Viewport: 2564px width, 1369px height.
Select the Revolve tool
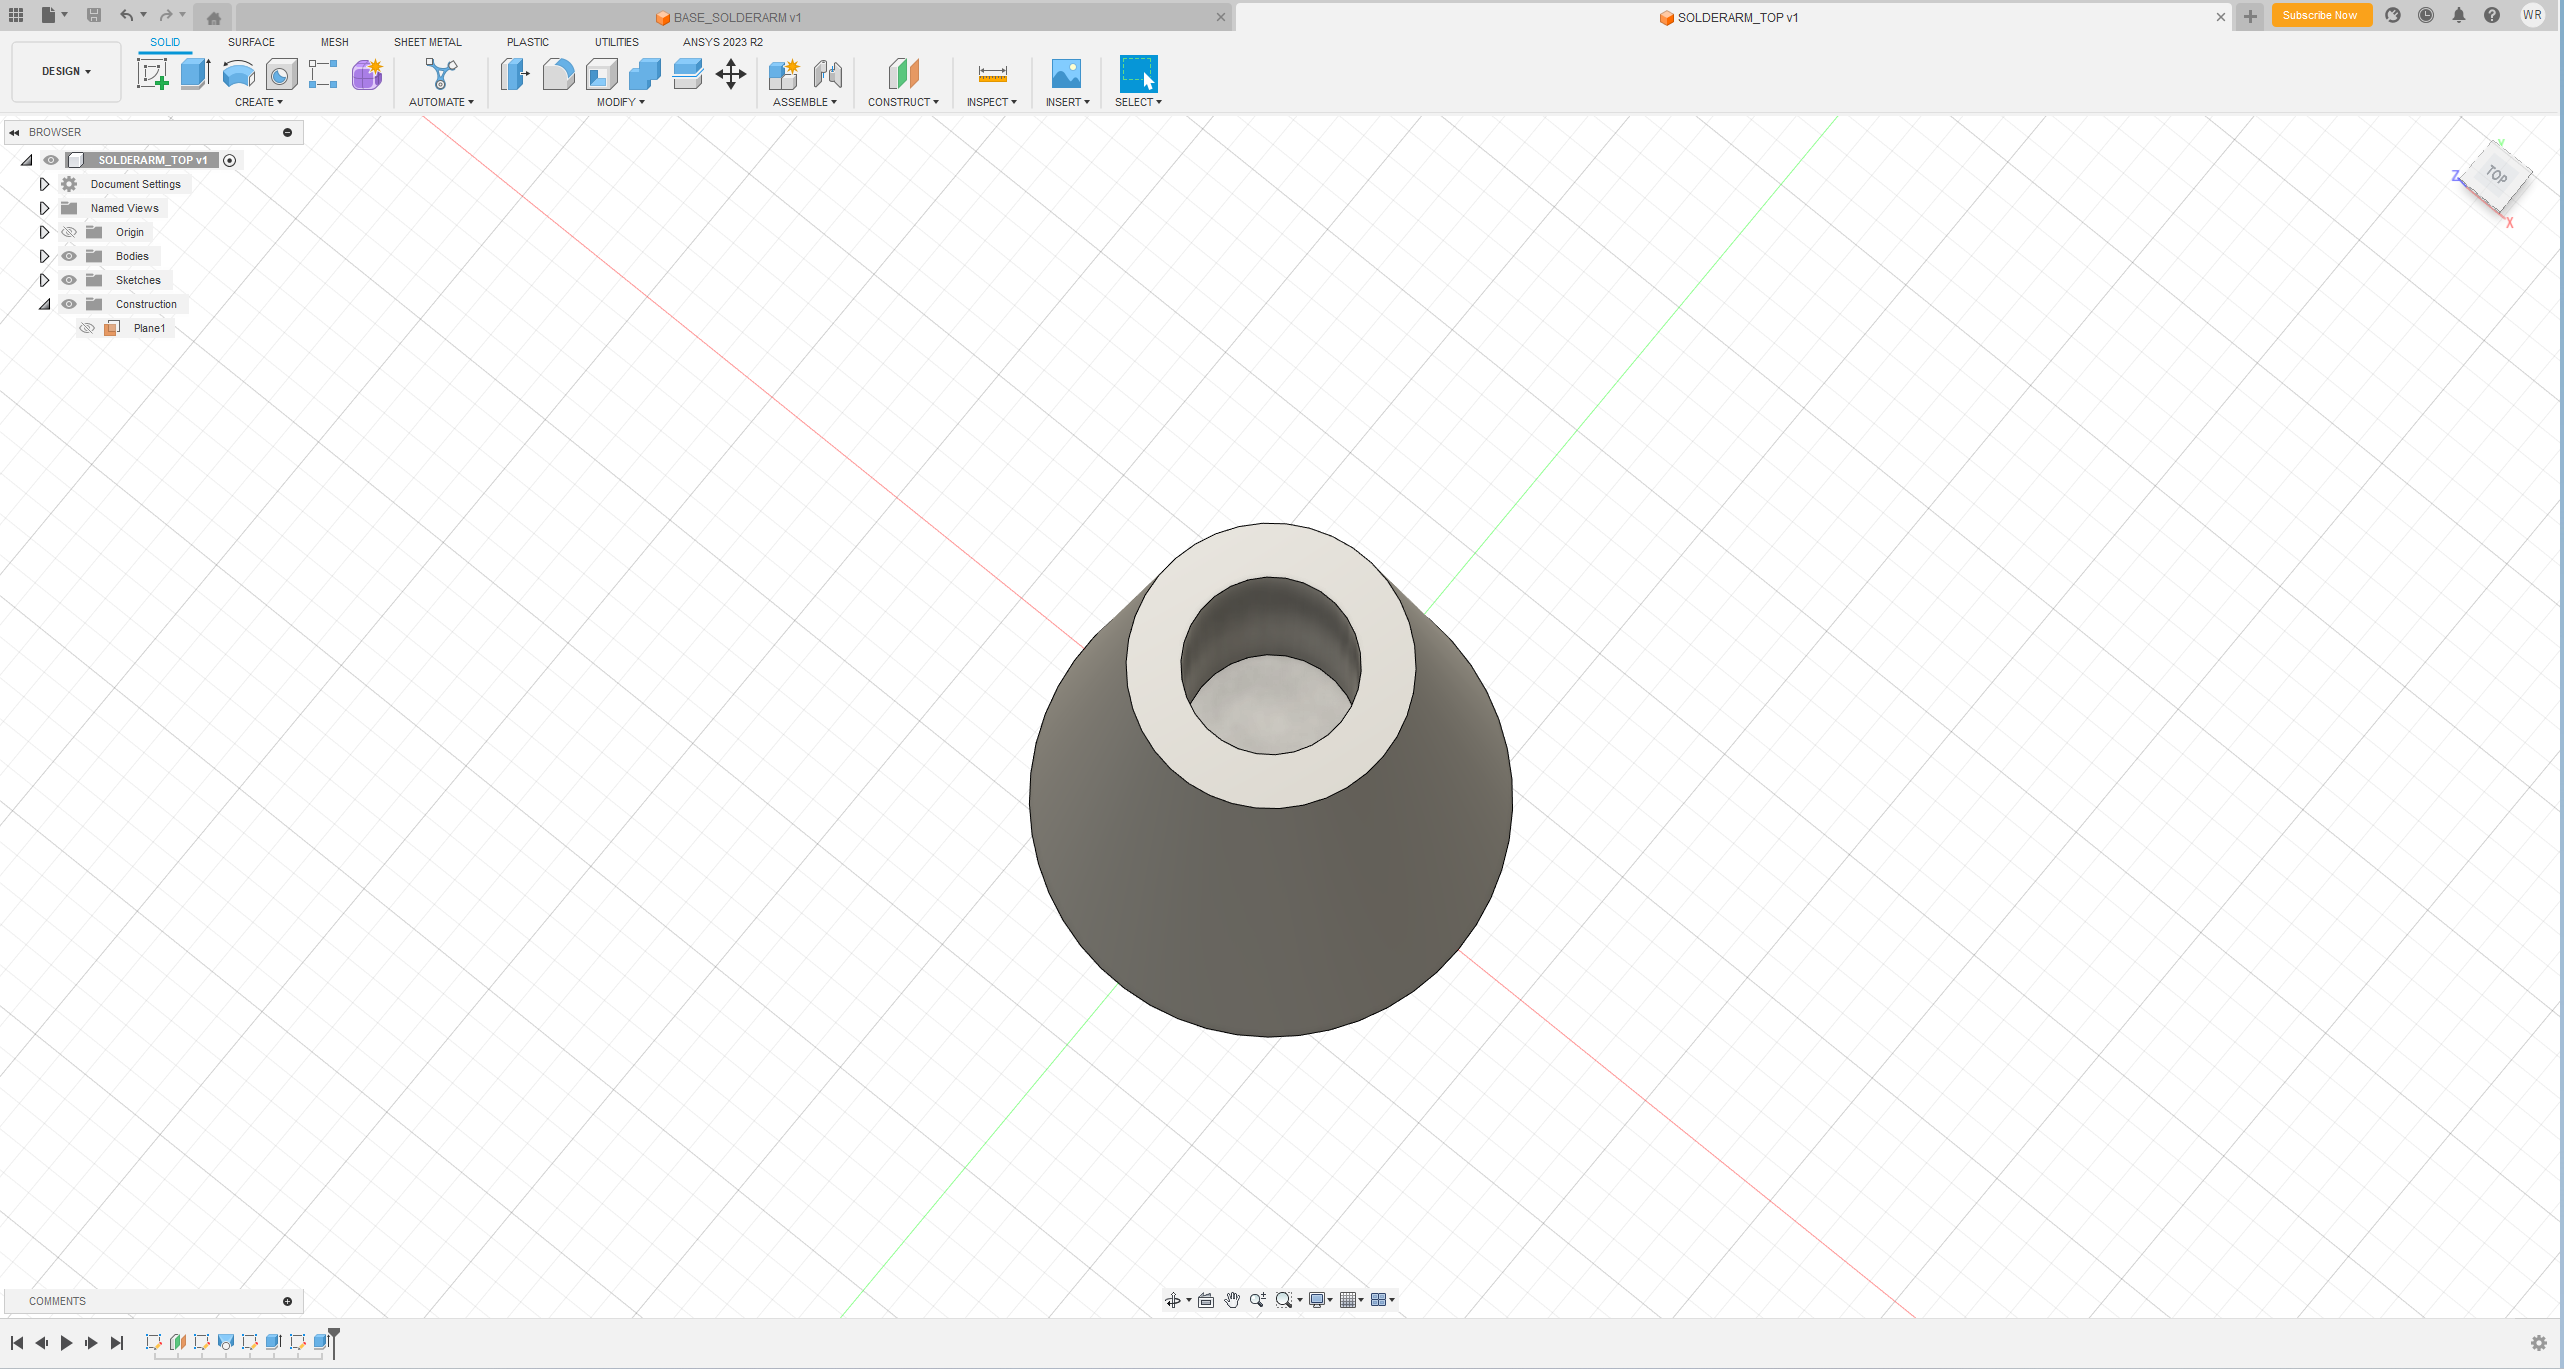(x=238, y=73)
